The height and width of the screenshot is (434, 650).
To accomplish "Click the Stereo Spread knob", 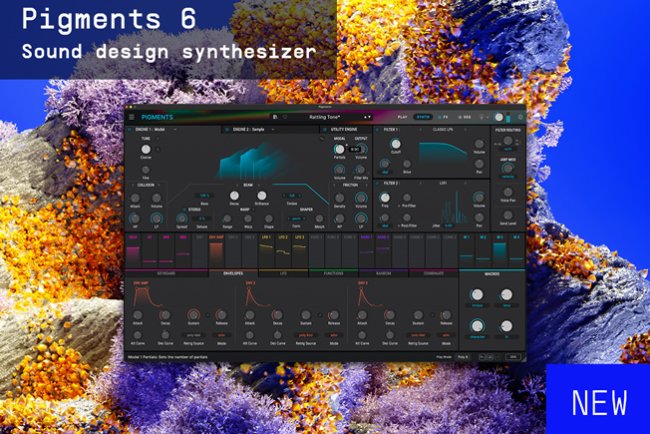I will point(182,218).
